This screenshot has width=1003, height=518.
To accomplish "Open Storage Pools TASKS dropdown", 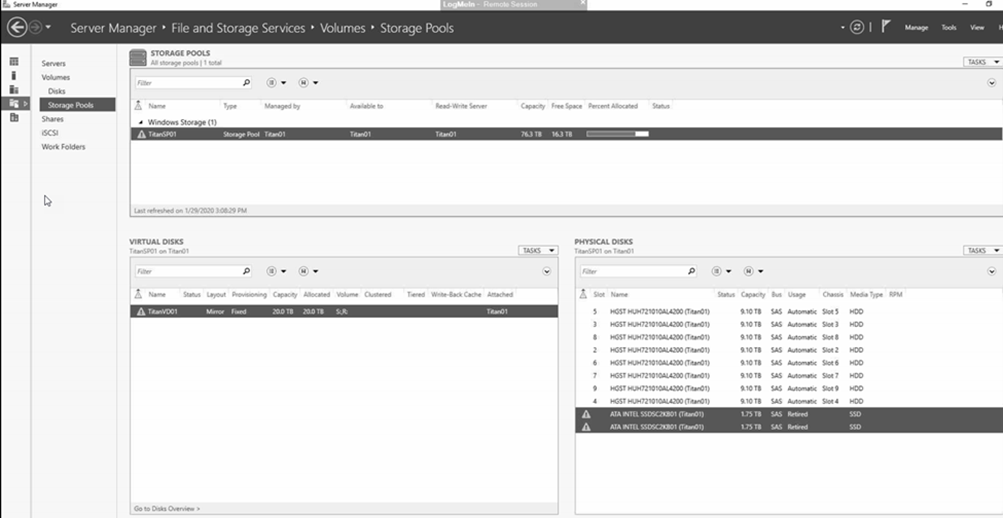I will point(983,62).
